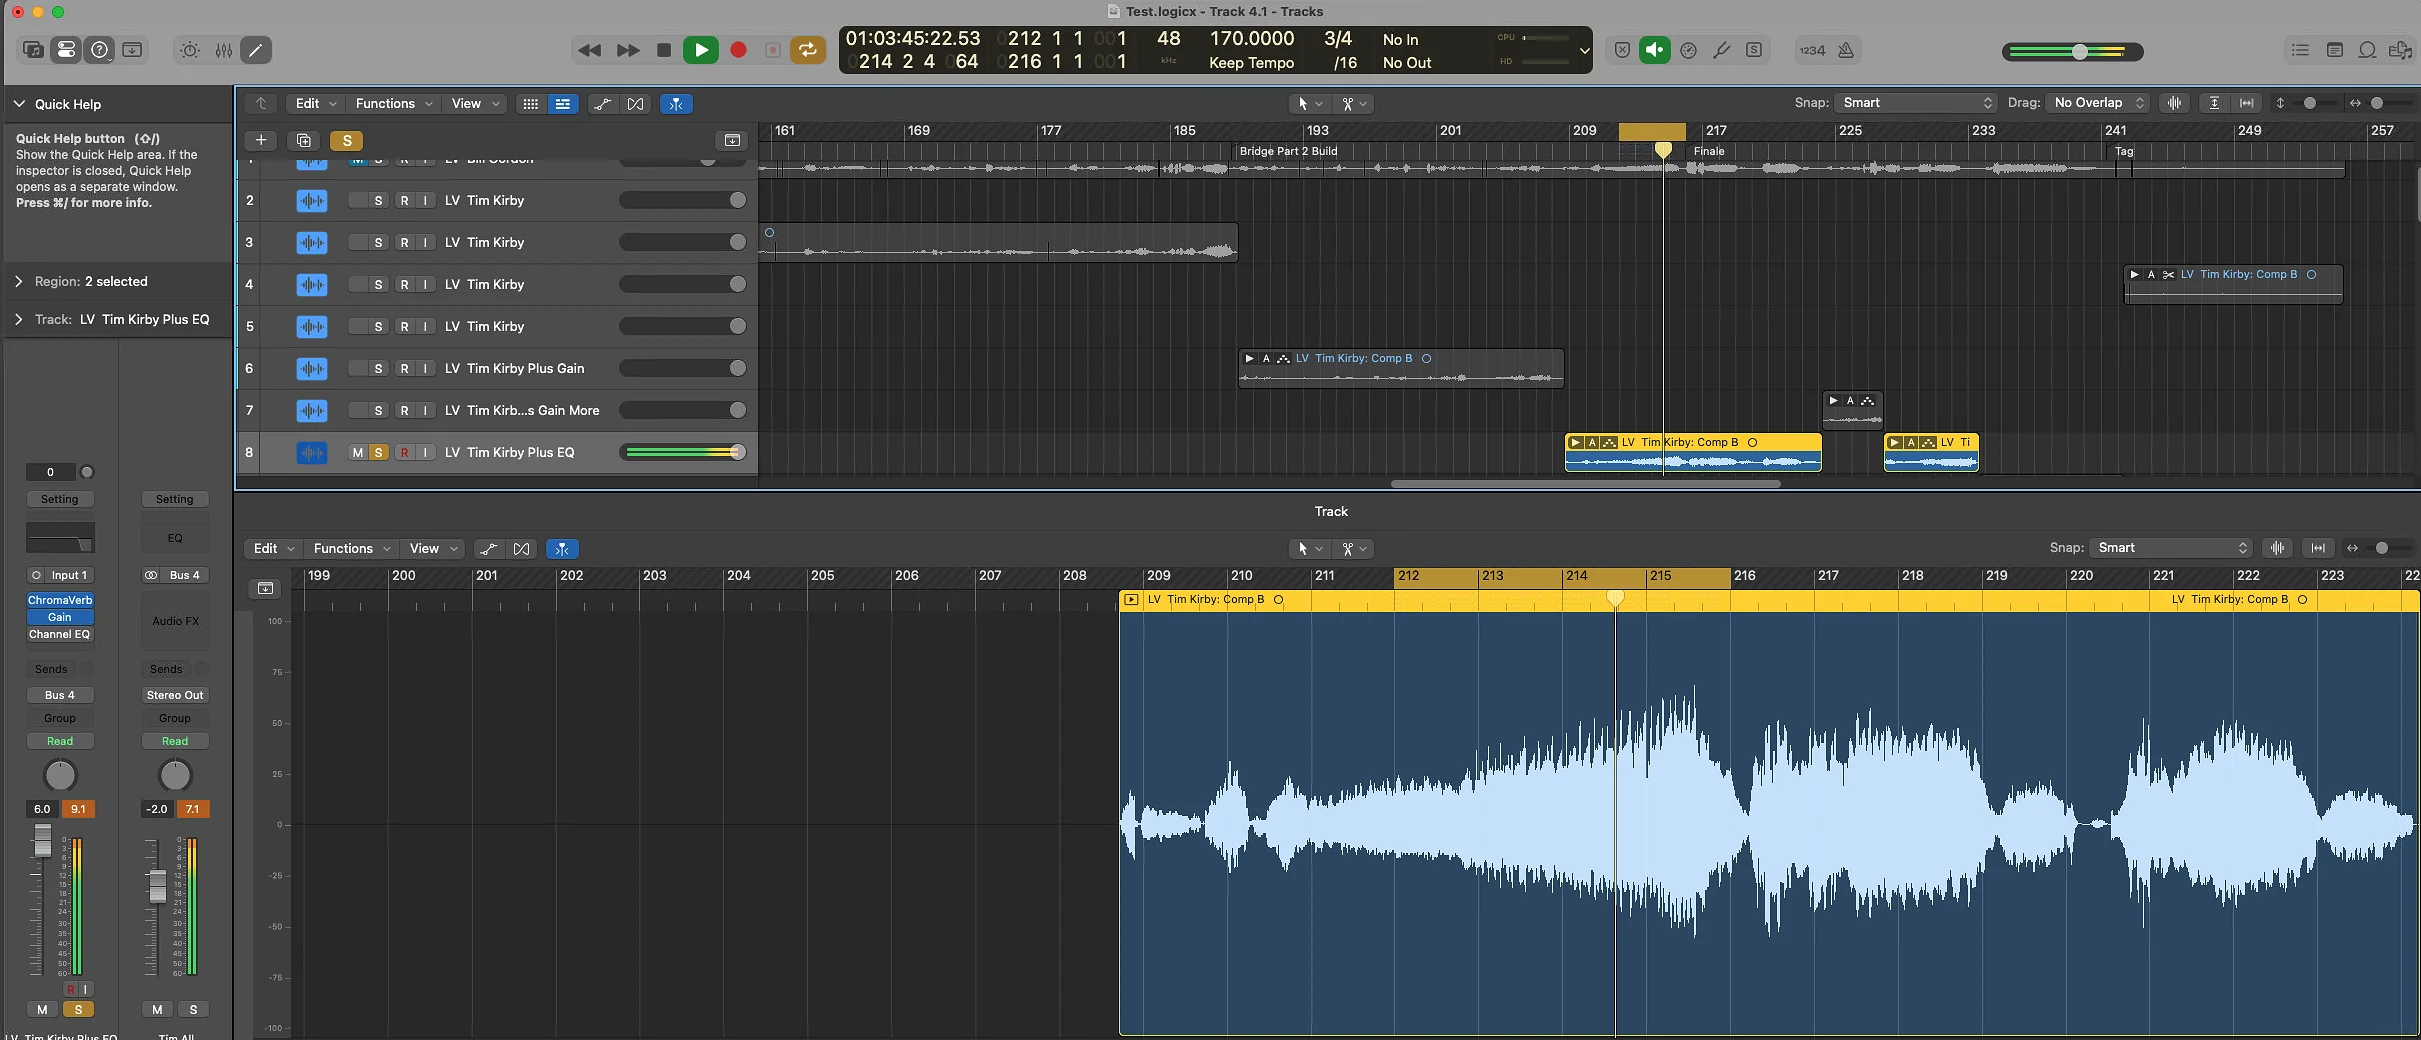Image resolution: width=2421 pixels, height=1040 pixels.
Task: Open the LCD display mode dropdown arrow
Action: [x=1584, y=50]
